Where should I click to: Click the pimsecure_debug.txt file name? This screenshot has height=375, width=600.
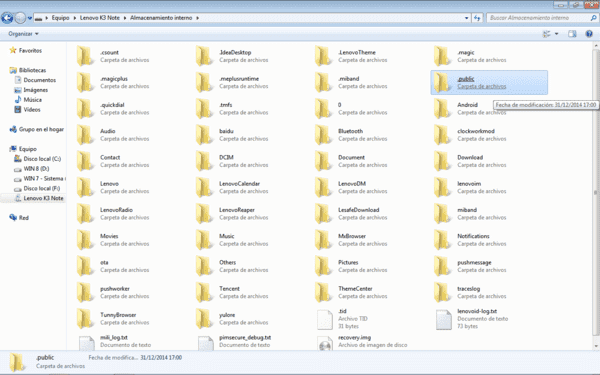pos(245,338)
